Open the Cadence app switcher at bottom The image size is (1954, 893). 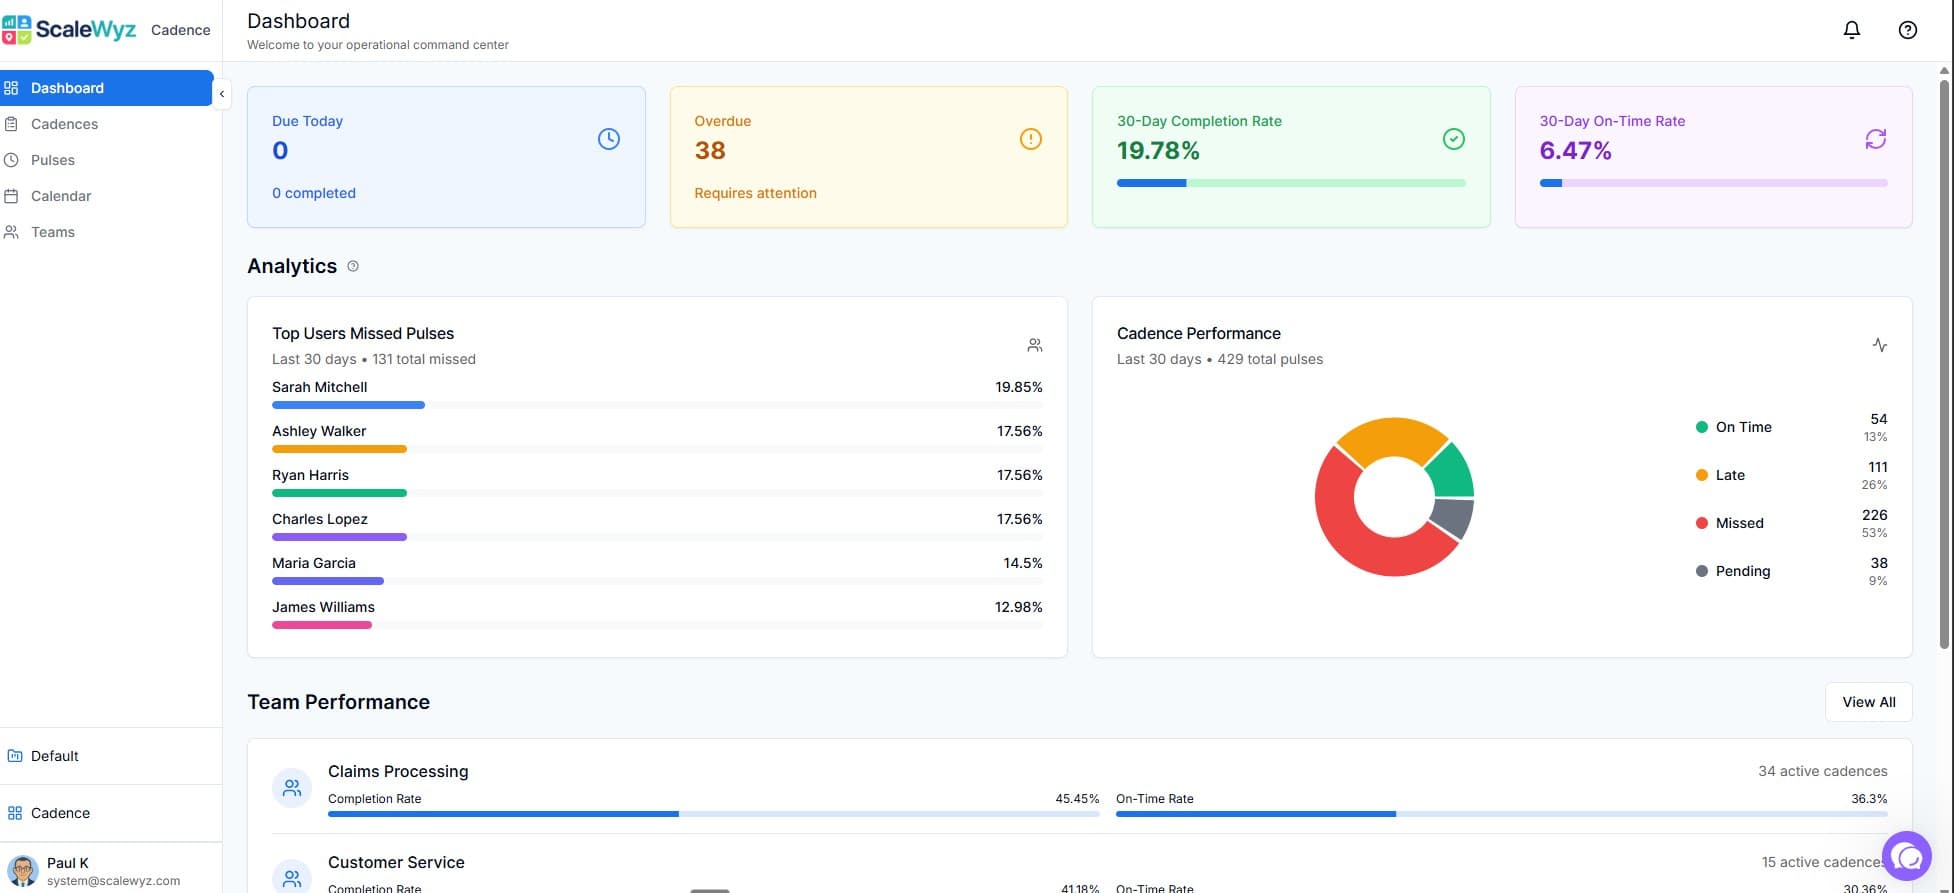click(60, 813)
